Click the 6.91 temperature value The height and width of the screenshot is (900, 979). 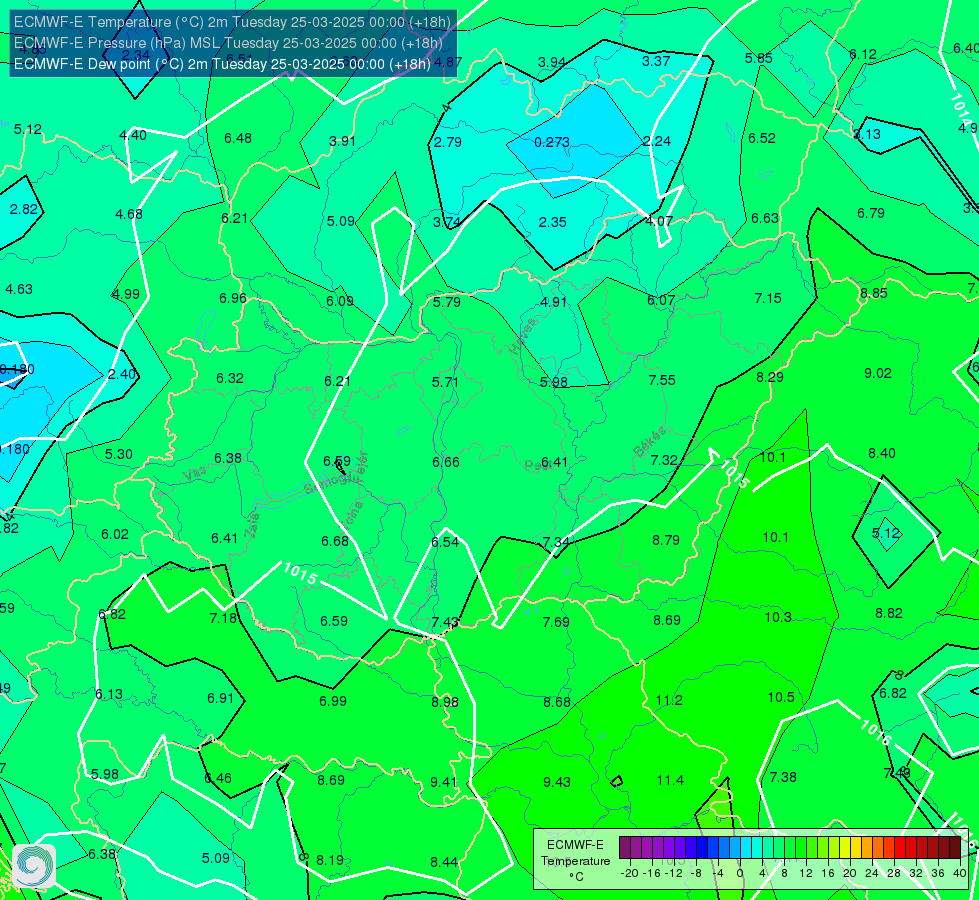click(x=220, y=699)
